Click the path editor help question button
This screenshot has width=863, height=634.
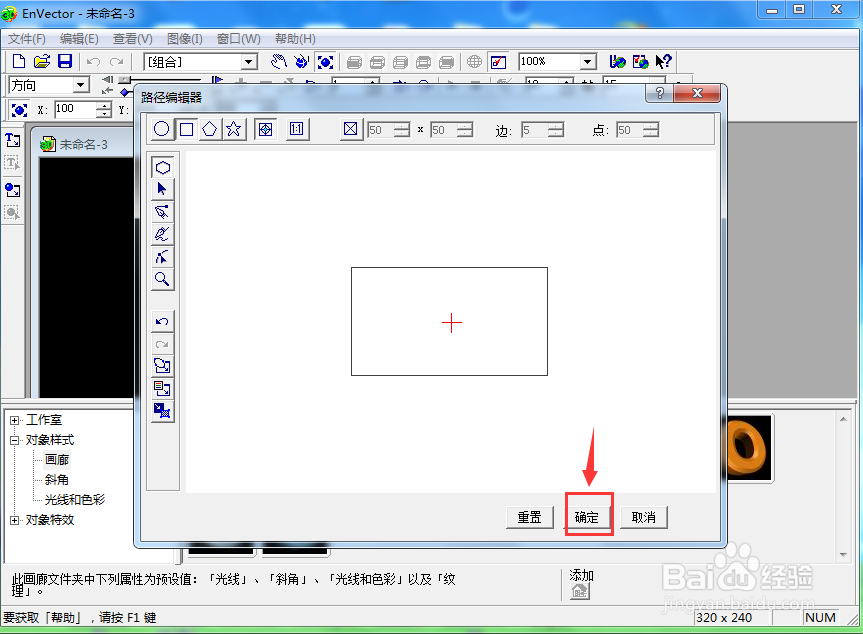click(659, 93)
